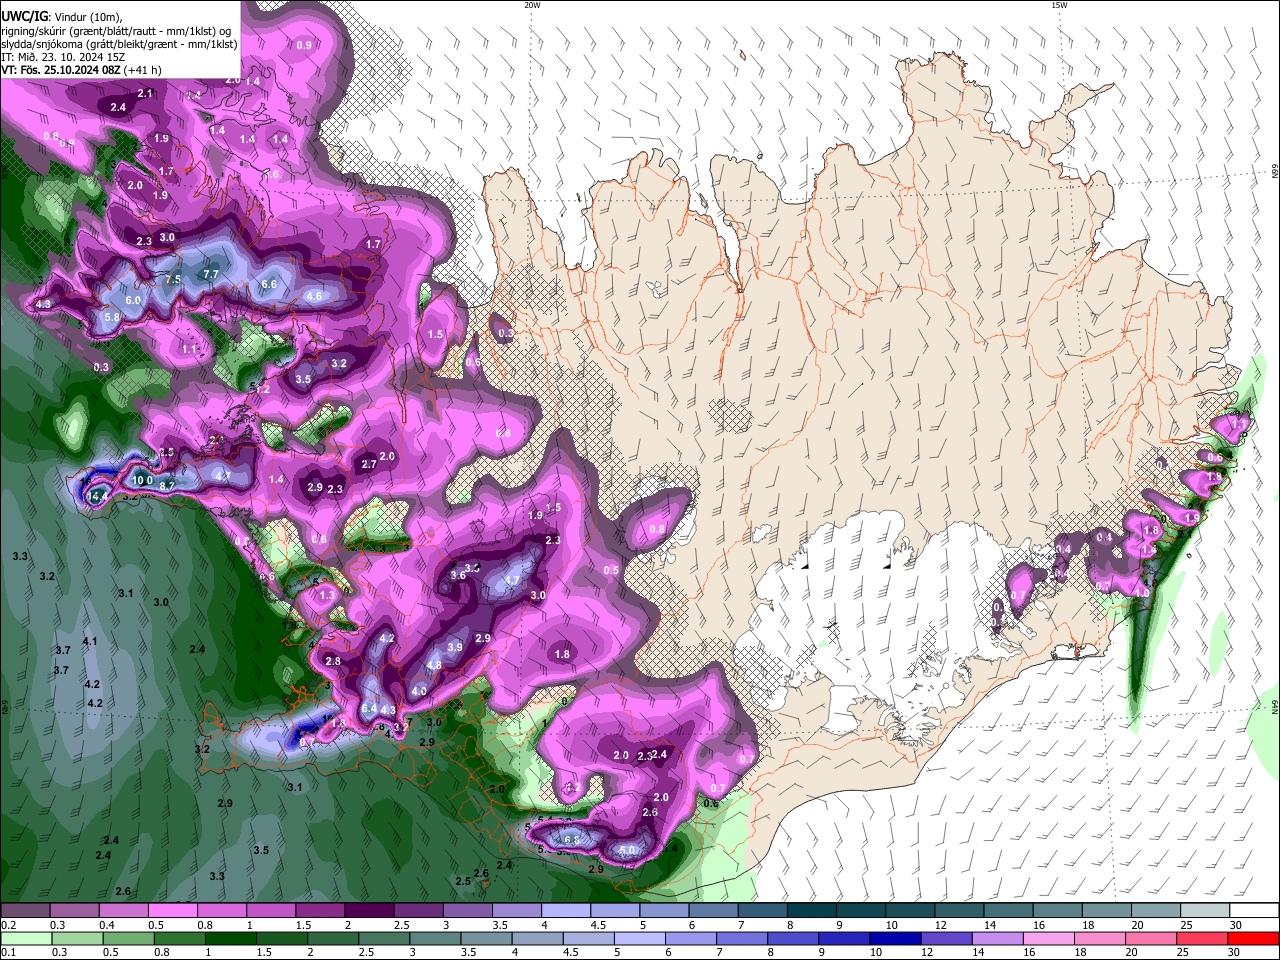
Task: Click the 4.8 snowfall value
Action: [434, 665]
